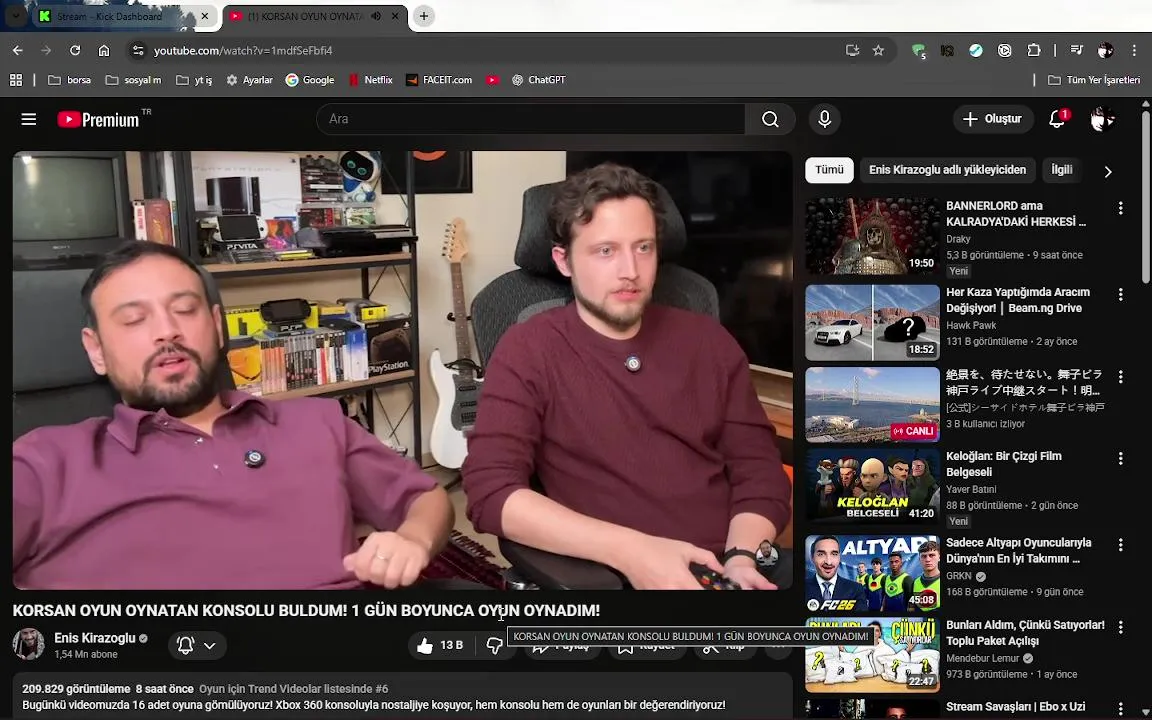The width and height of the screenshot is (1152, 720).
Task: Open options for Beam.ng Drive video
Action: [1120, 295]
